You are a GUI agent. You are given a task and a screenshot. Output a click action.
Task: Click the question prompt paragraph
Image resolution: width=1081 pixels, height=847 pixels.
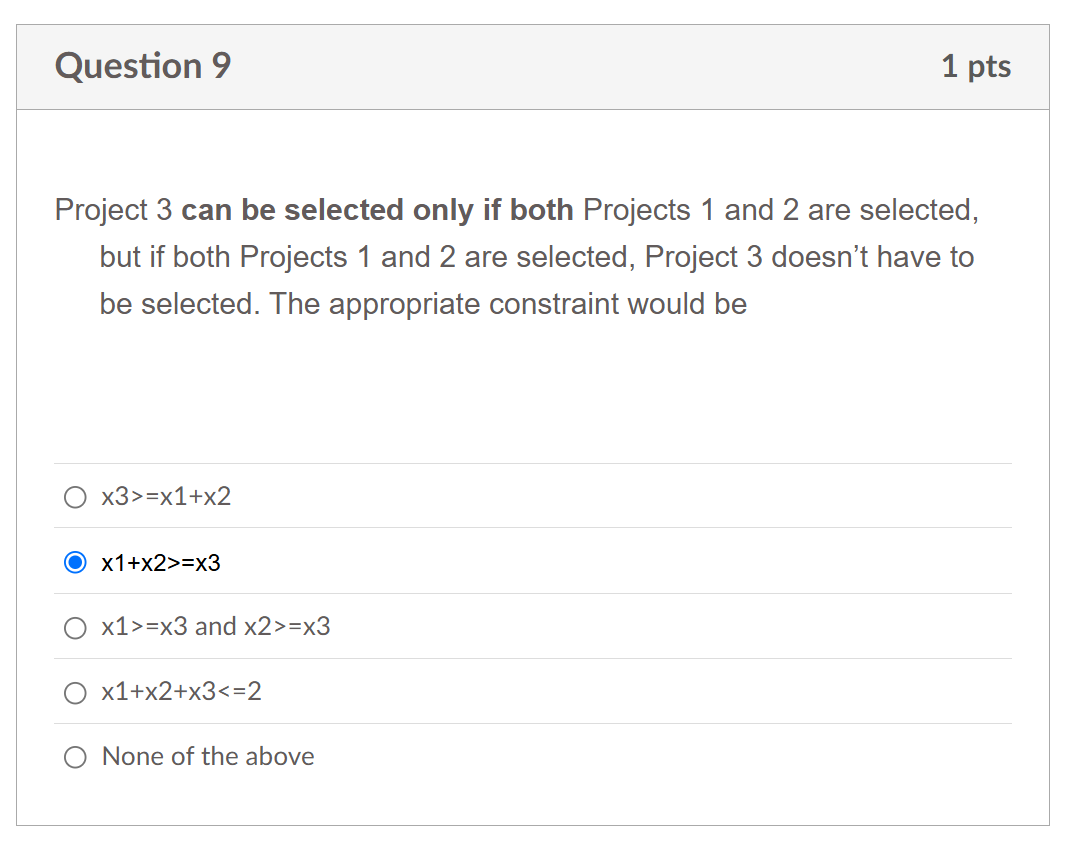click(516, 256)
